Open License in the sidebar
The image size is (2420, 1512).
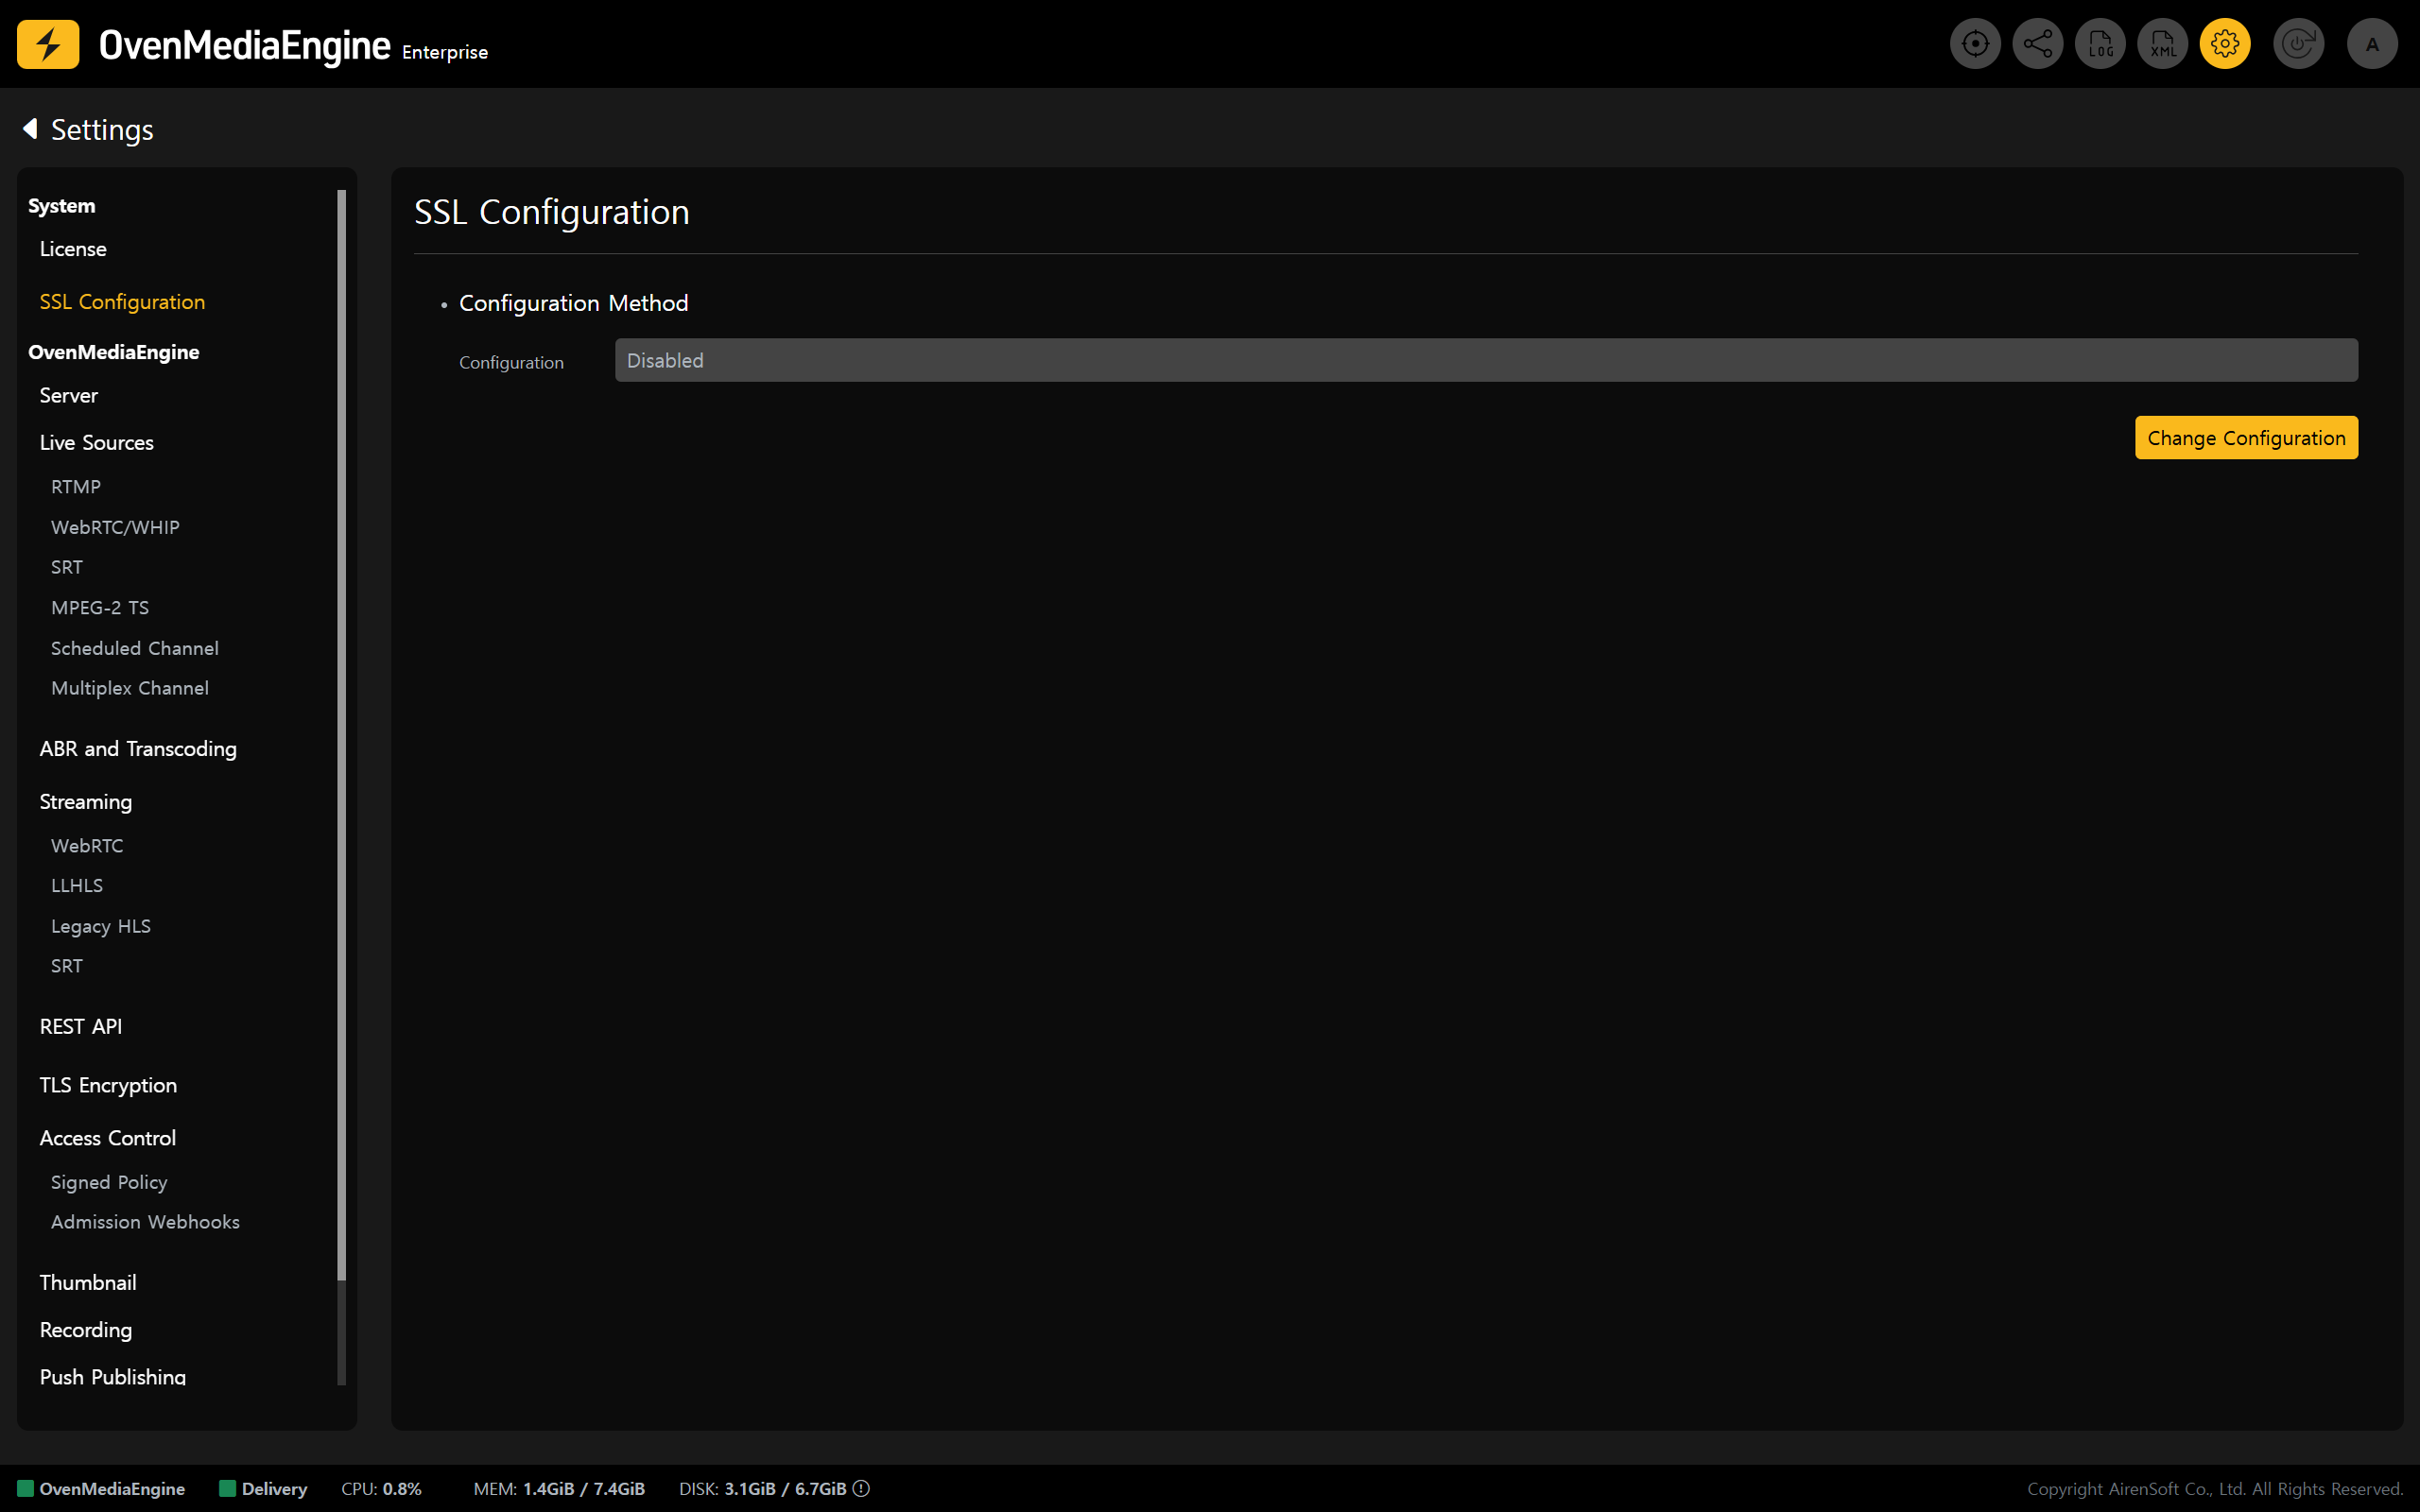[73, 249]
